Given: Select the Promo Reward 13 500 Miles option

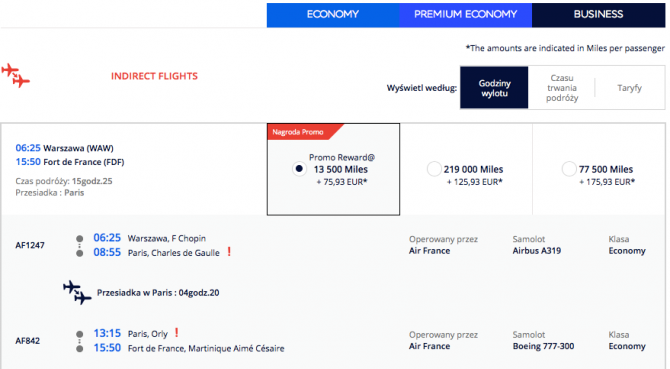Looking at the screenshot, I should click(x=299, y=169).
